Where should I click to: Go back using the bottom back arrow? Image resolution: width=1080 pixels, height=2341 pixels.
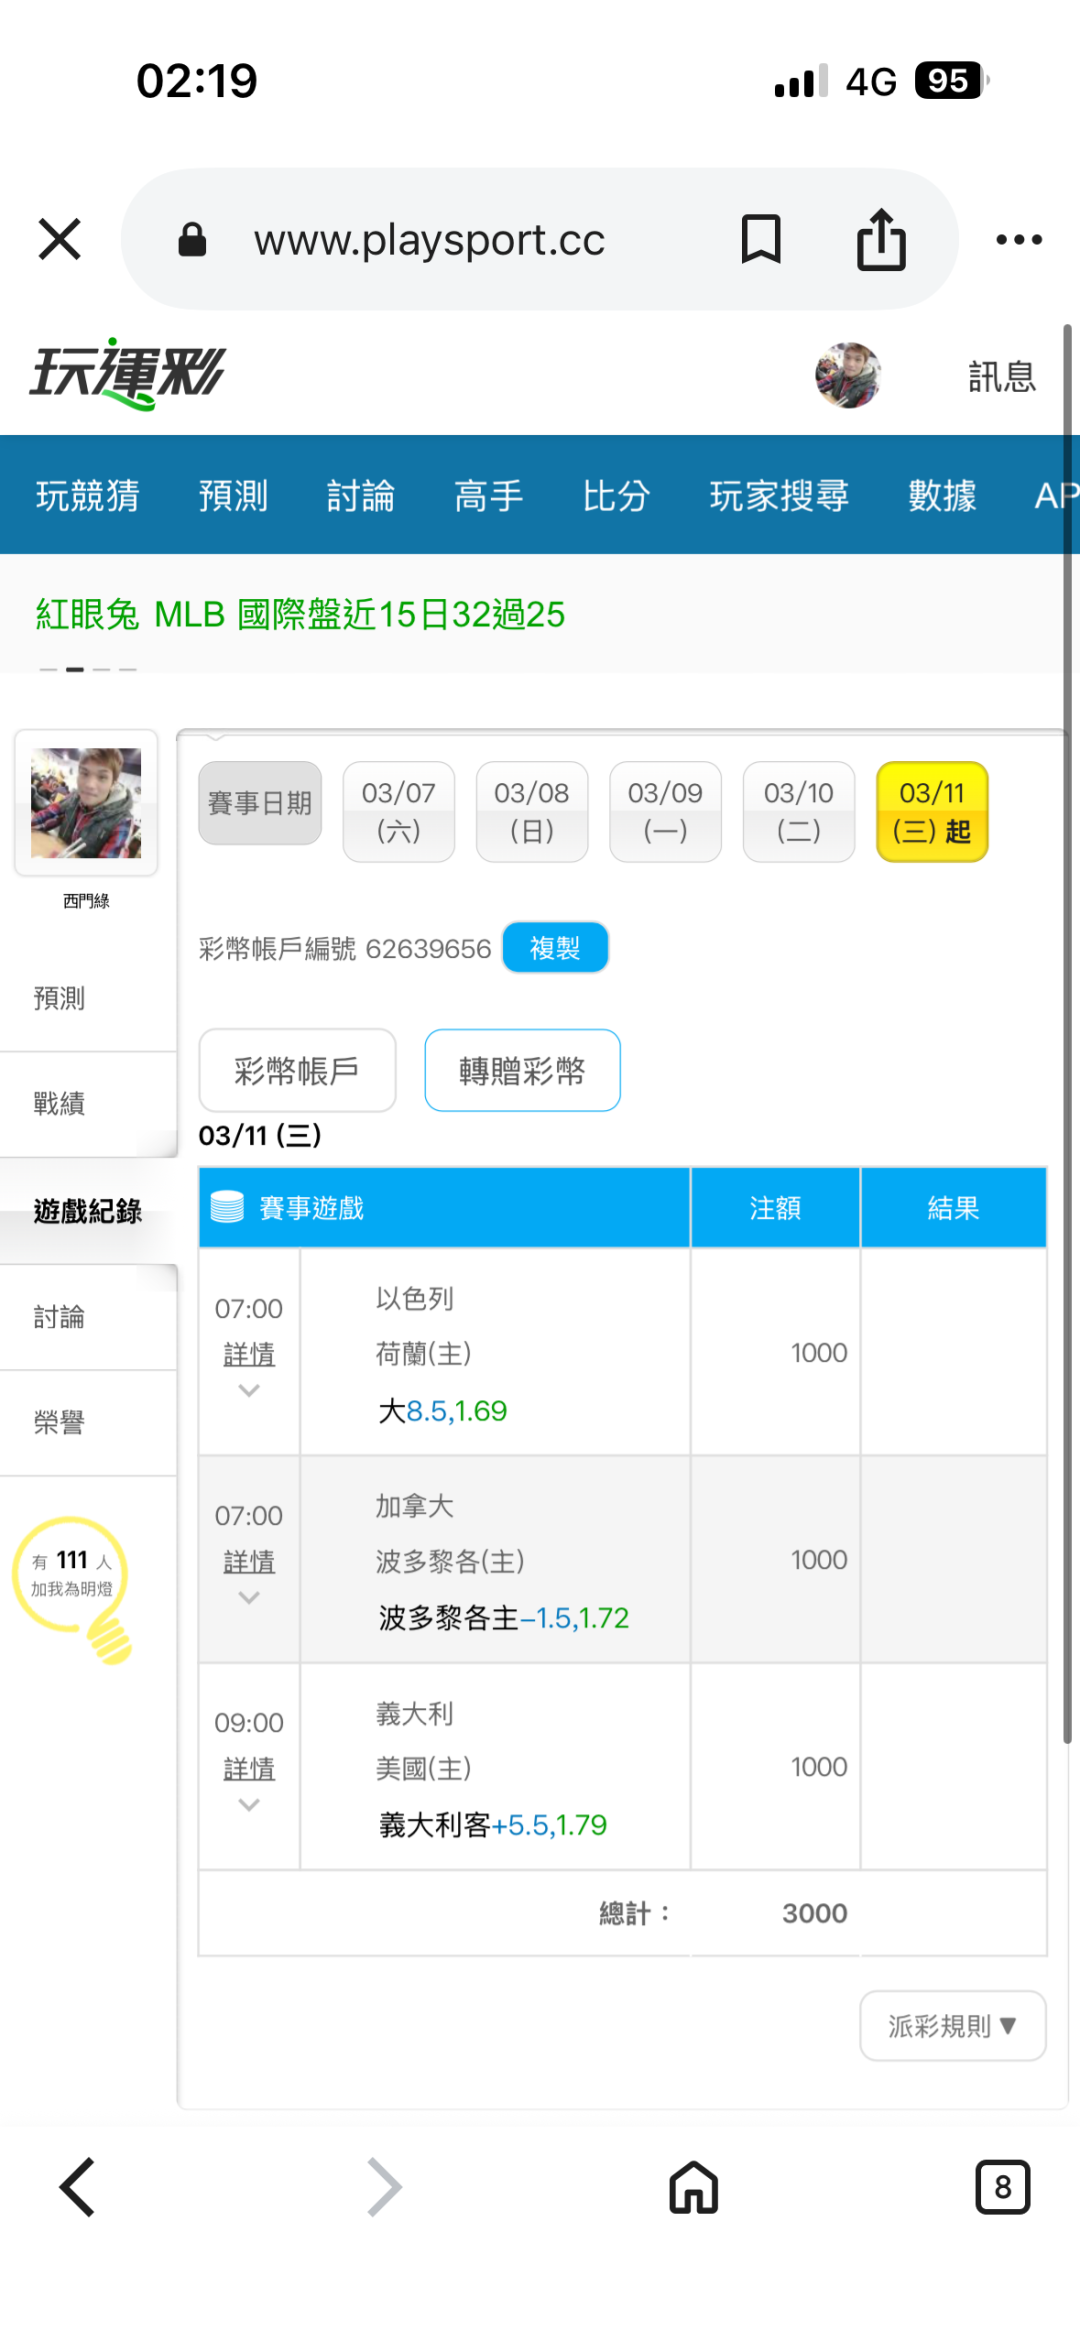[x=78, y=2187]
